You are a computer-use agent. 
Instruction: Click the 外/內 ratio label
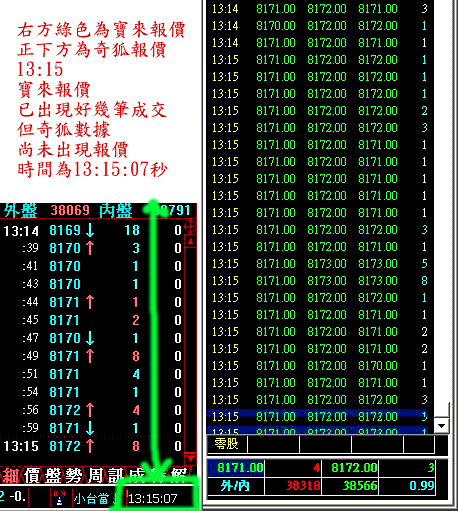click(235, 486)
